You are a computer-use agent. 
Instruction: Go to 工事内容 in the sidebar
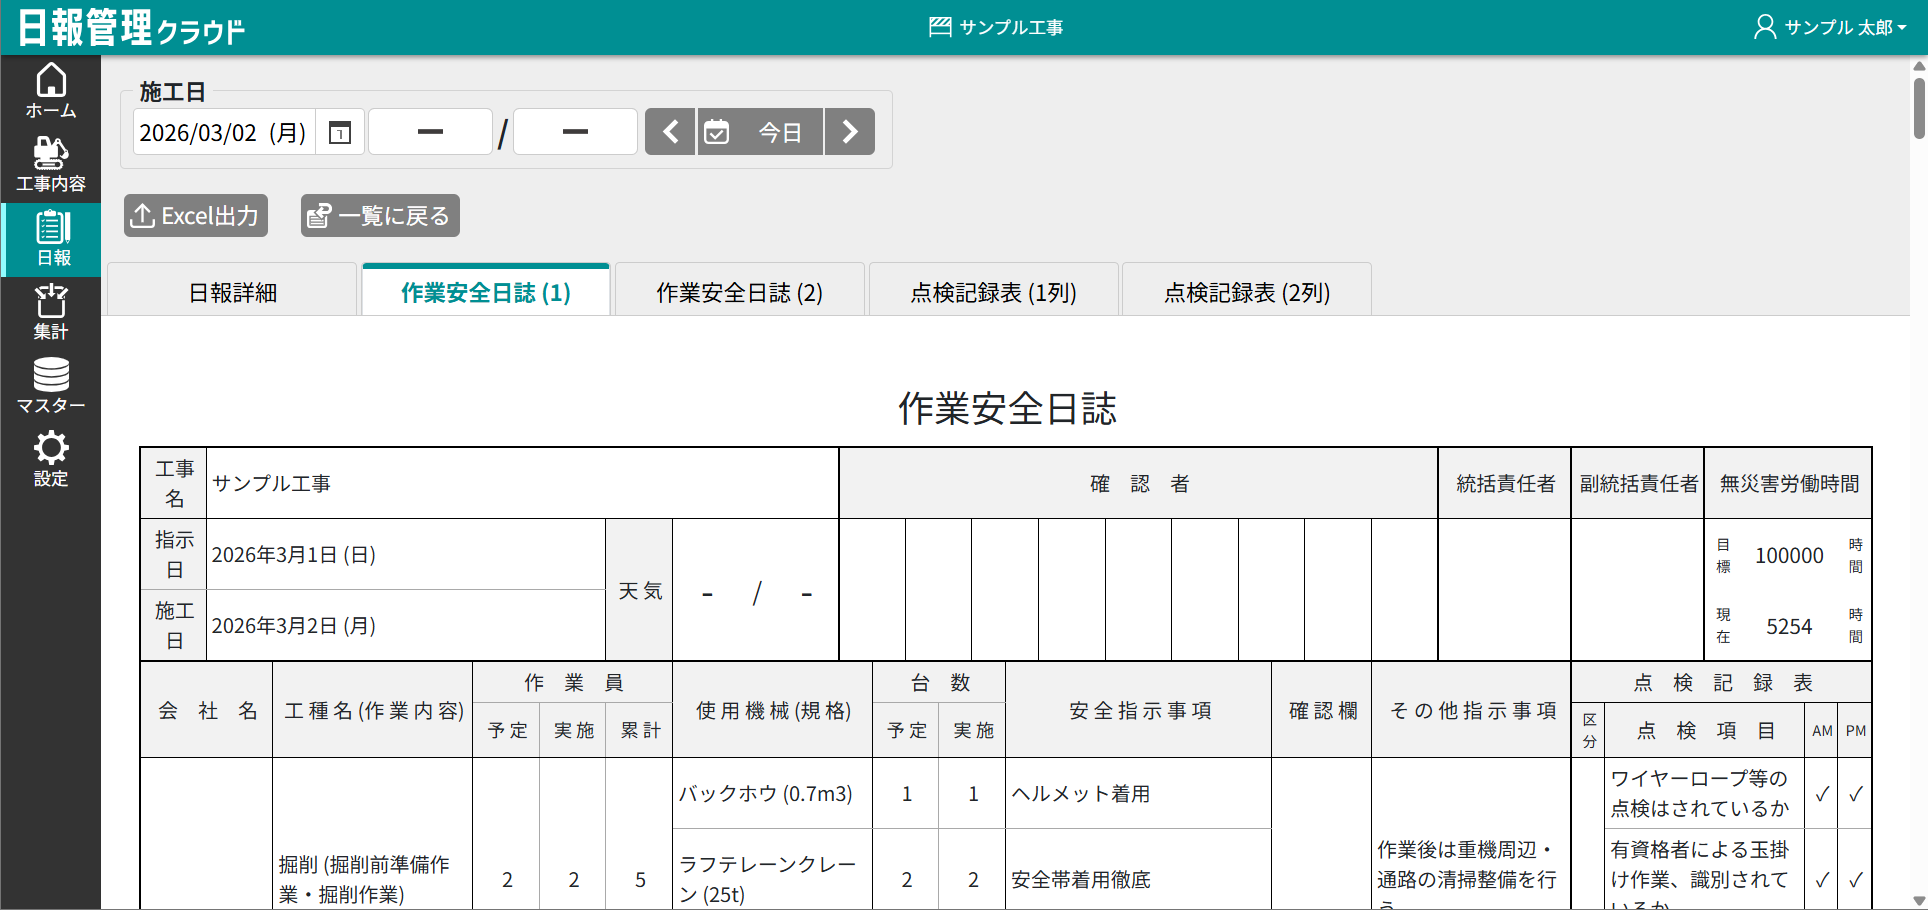pos(51,165)
